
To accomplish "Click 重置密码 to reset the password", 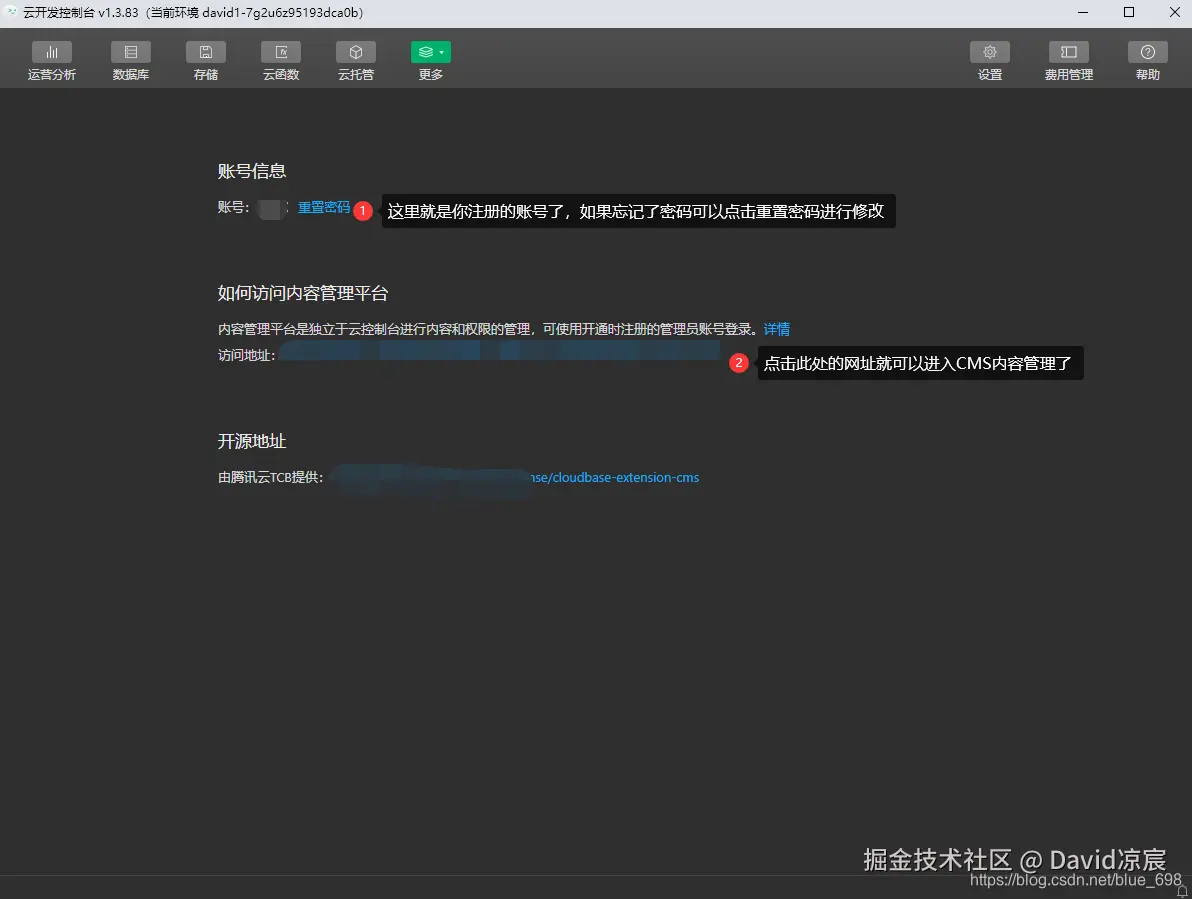I will tap(323, 207).
